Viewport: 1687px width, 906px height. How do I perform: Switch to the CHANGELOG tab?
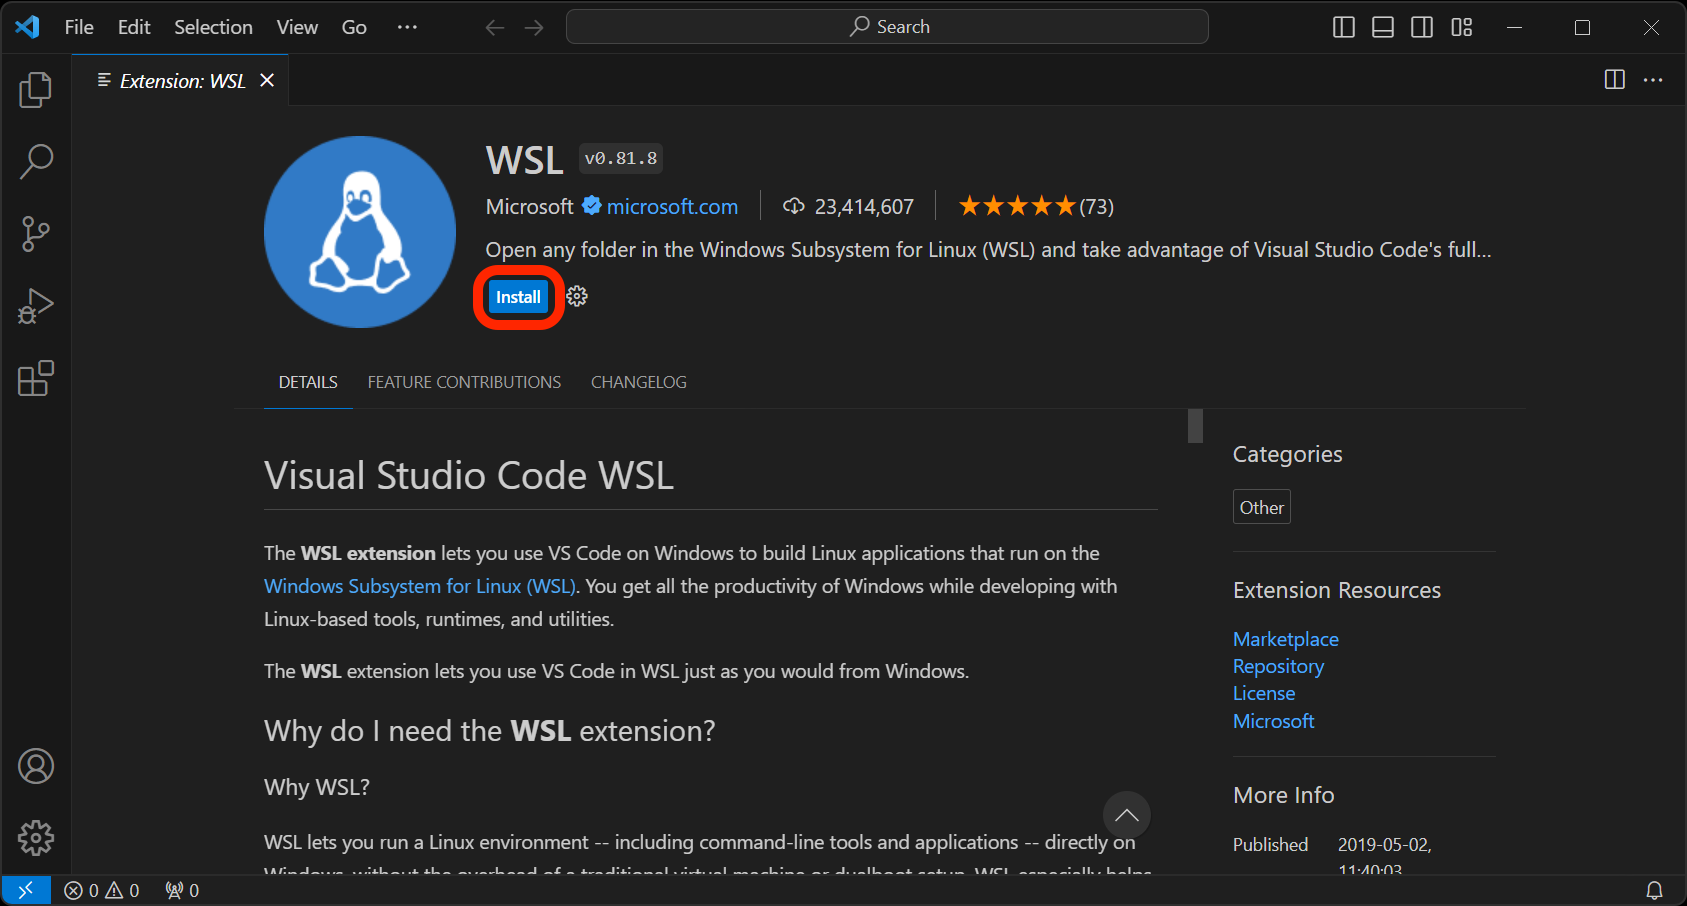coord(638,382)
